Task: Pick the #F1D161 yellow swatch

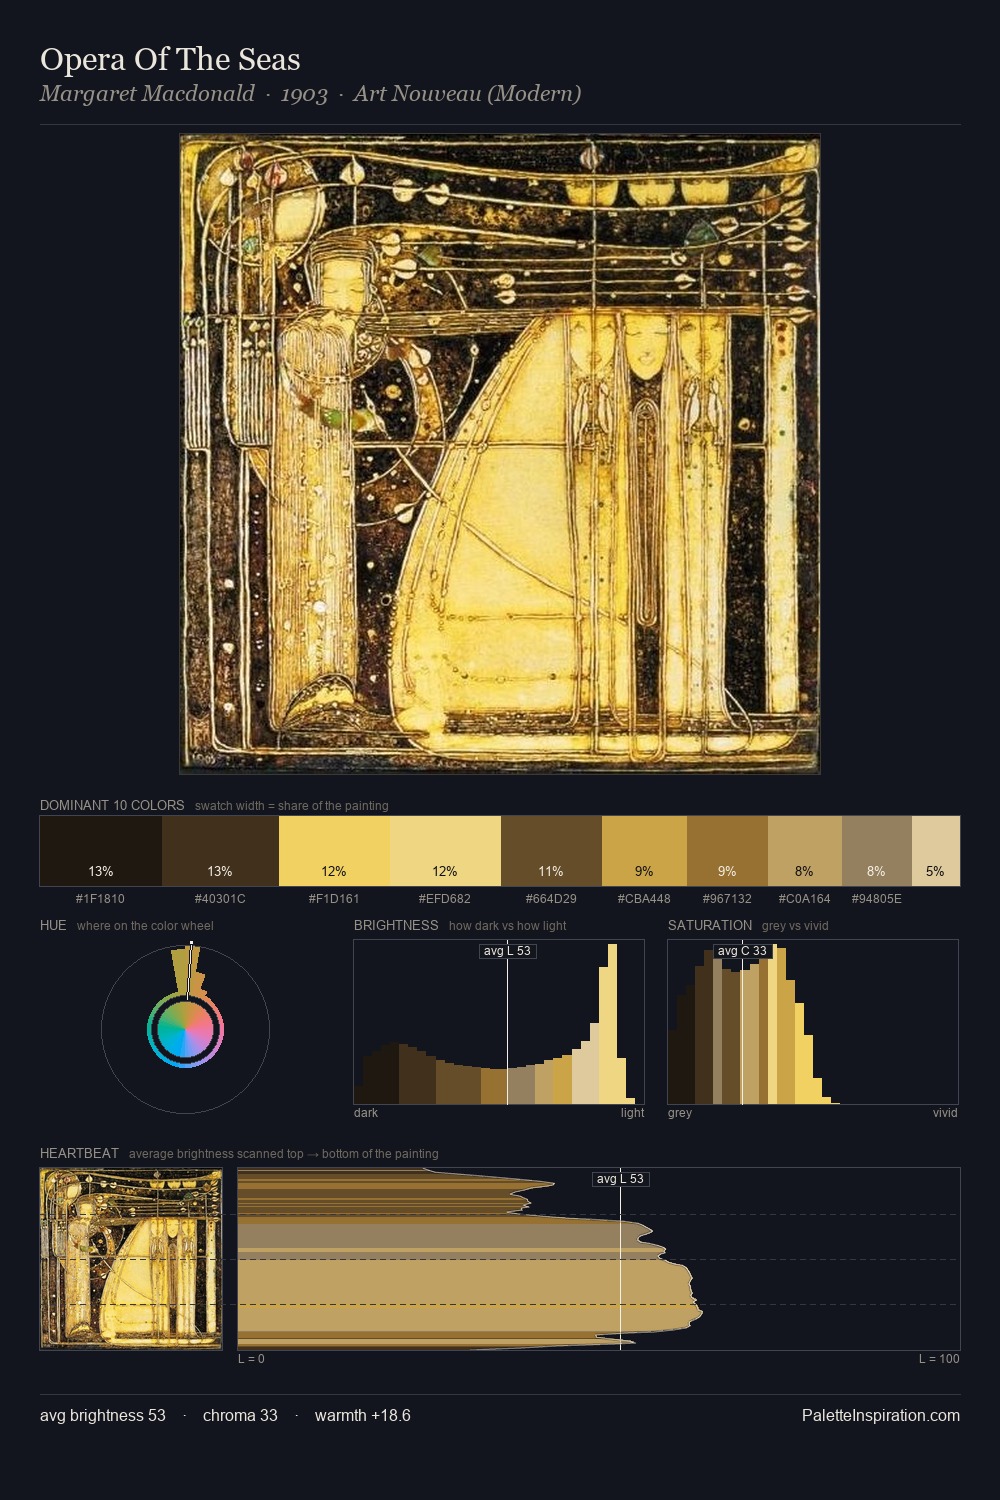Action: coord(334,851)
